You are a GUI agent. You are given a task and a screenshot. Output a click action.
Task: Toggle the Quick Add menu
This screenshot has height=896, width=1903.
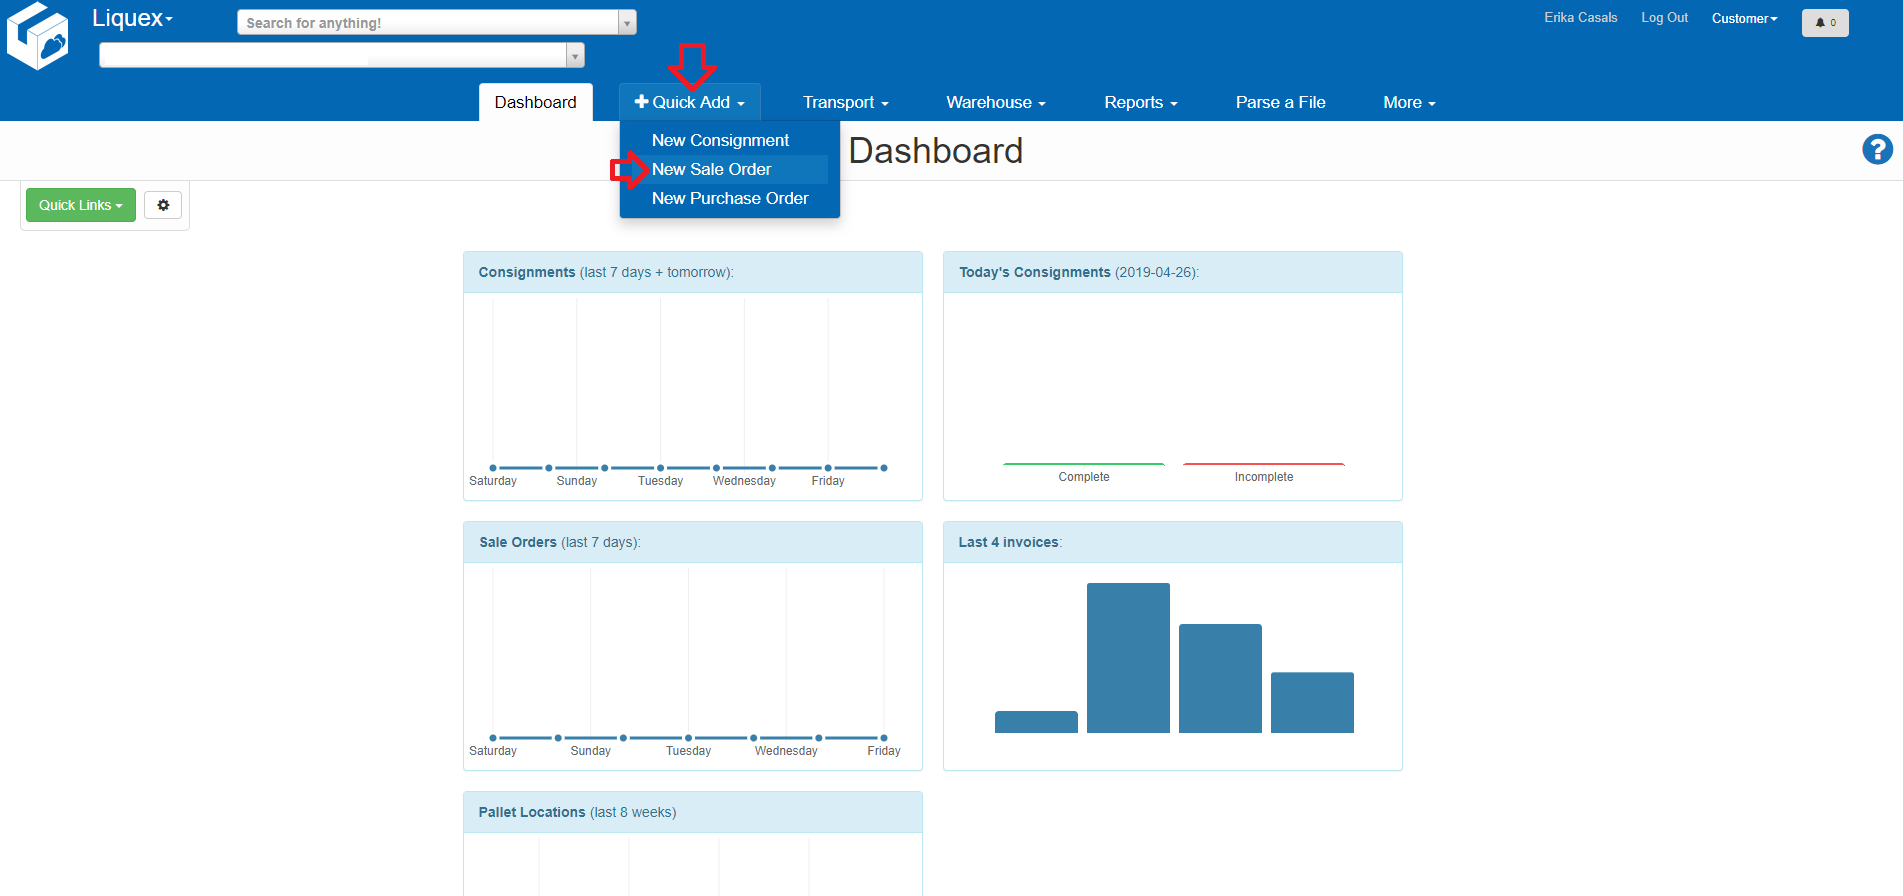click(x=690, y=102)
